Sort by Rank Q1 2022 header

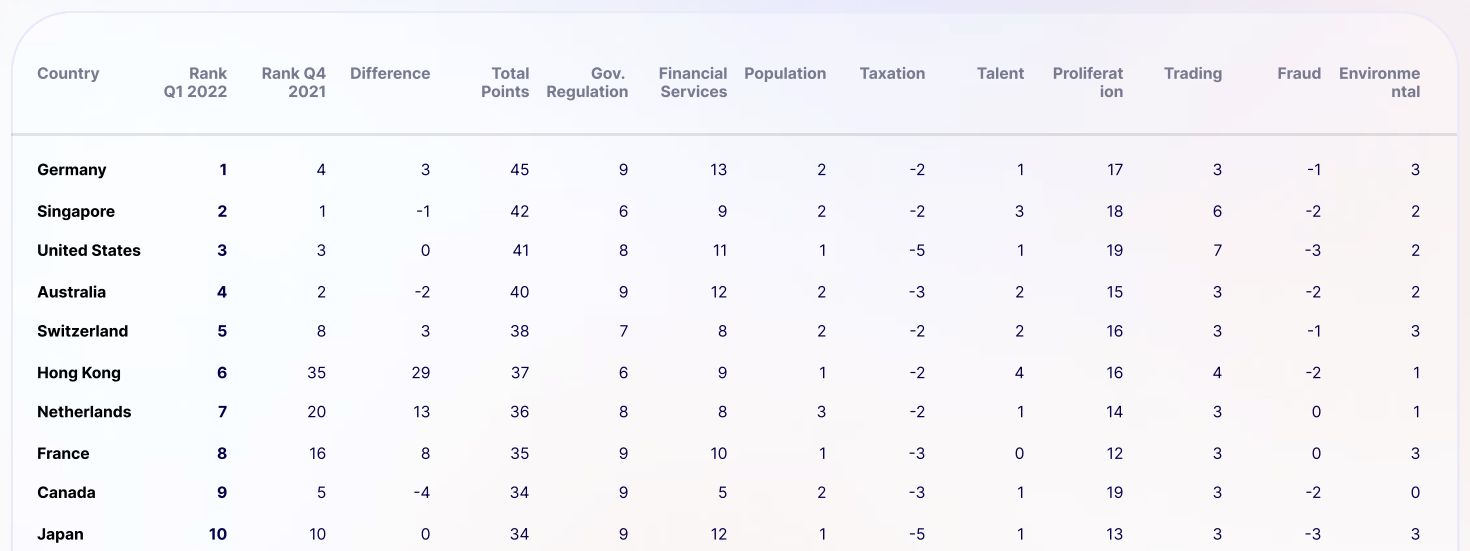[x=195, y=82]
